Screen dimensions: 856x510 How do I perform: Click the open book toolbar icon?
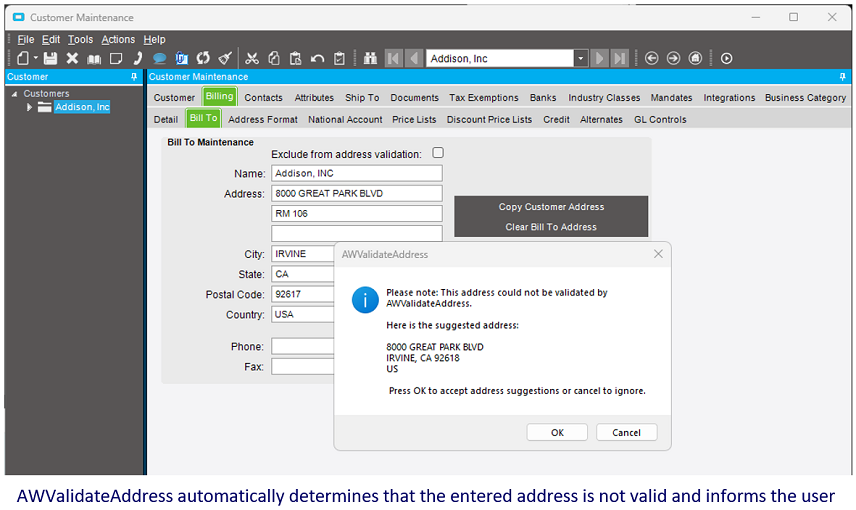[x=94, y=58]
